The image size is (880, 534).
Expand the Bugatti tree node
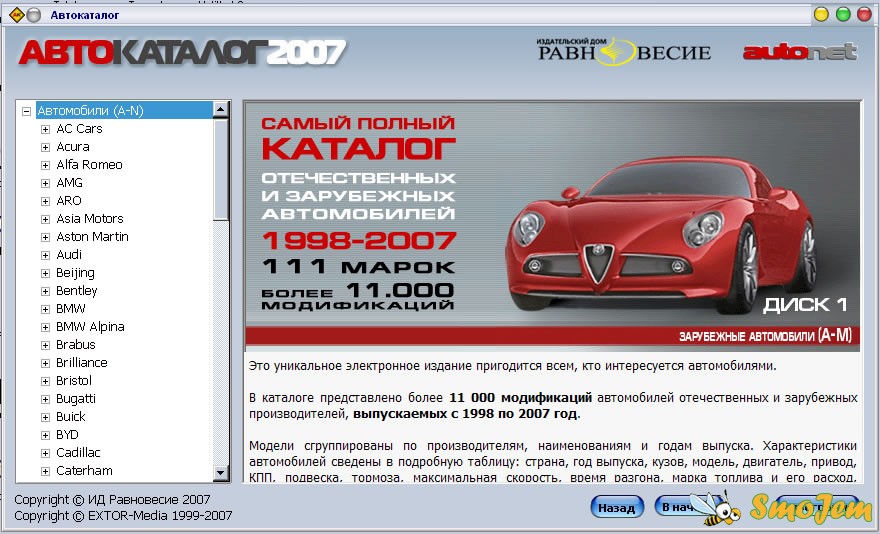45,399
